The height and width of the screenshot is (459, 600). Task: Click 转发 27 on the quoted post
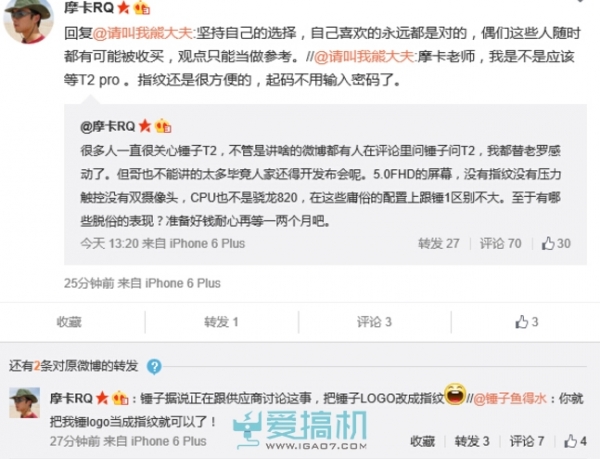point(439,243)
